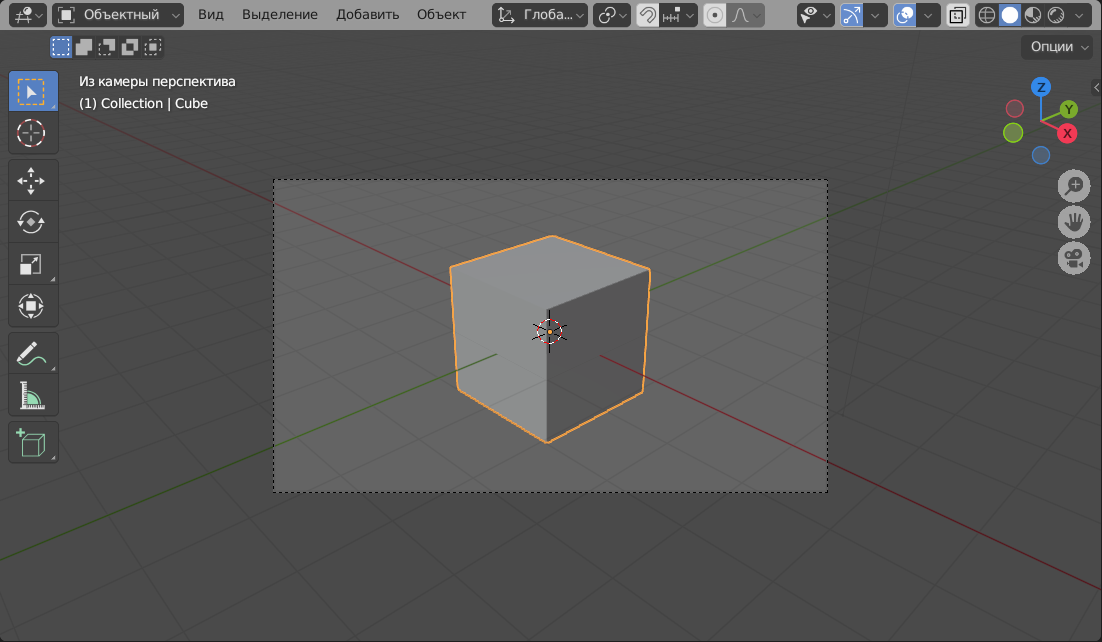The width and height of the screenshot is (1102, 642).
Task: Open the Объектный mode dropdown
Action: [x=118, y=15]
